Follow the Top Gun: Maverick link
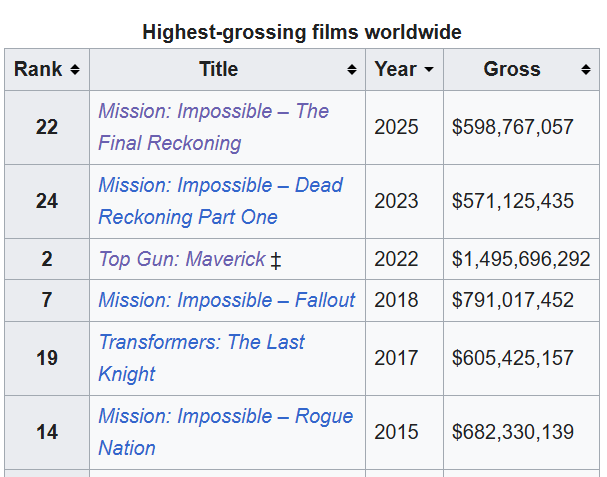Viewport: 607px width, 477px height. click(182, 260)
